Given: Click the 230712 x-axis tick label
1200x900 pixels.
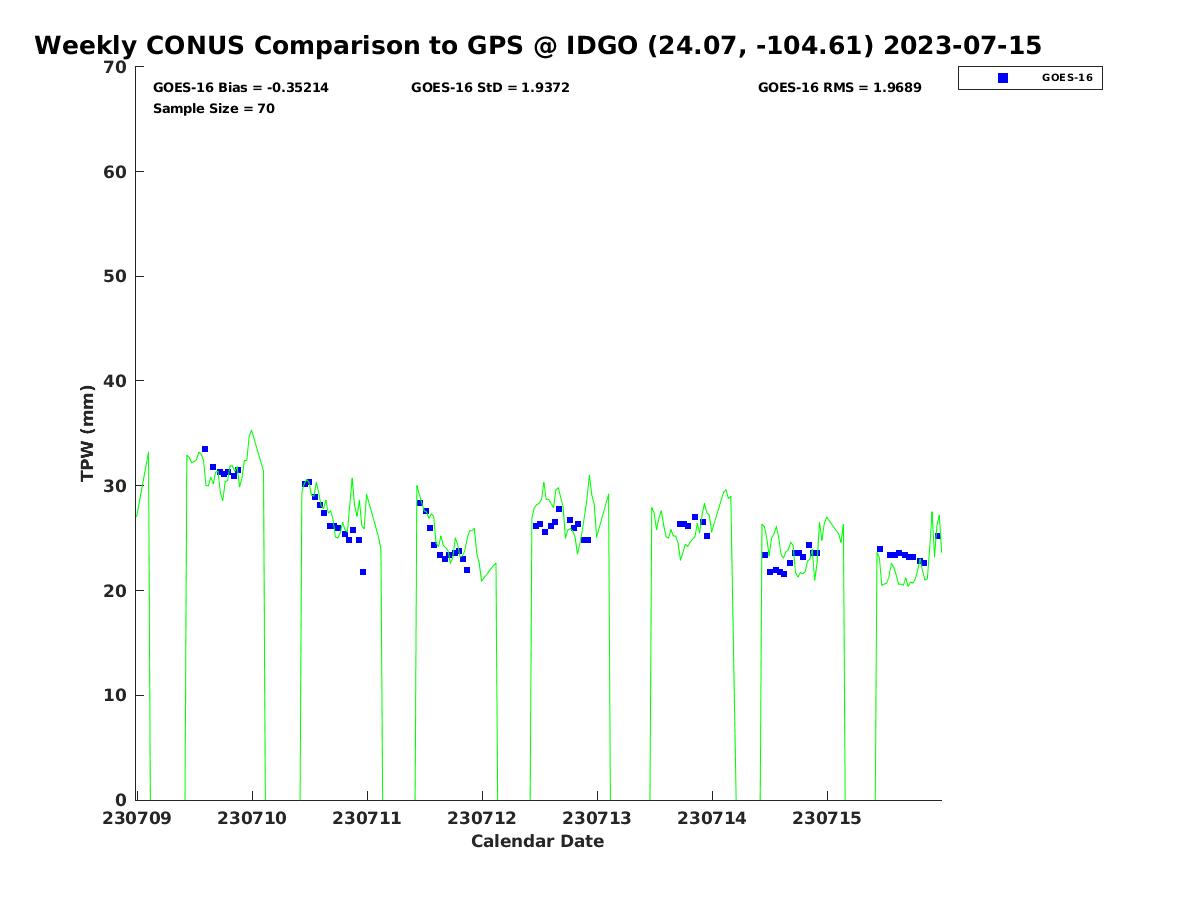Looking at the screenshot, I should pyautogui.click(x=482, y=818).
